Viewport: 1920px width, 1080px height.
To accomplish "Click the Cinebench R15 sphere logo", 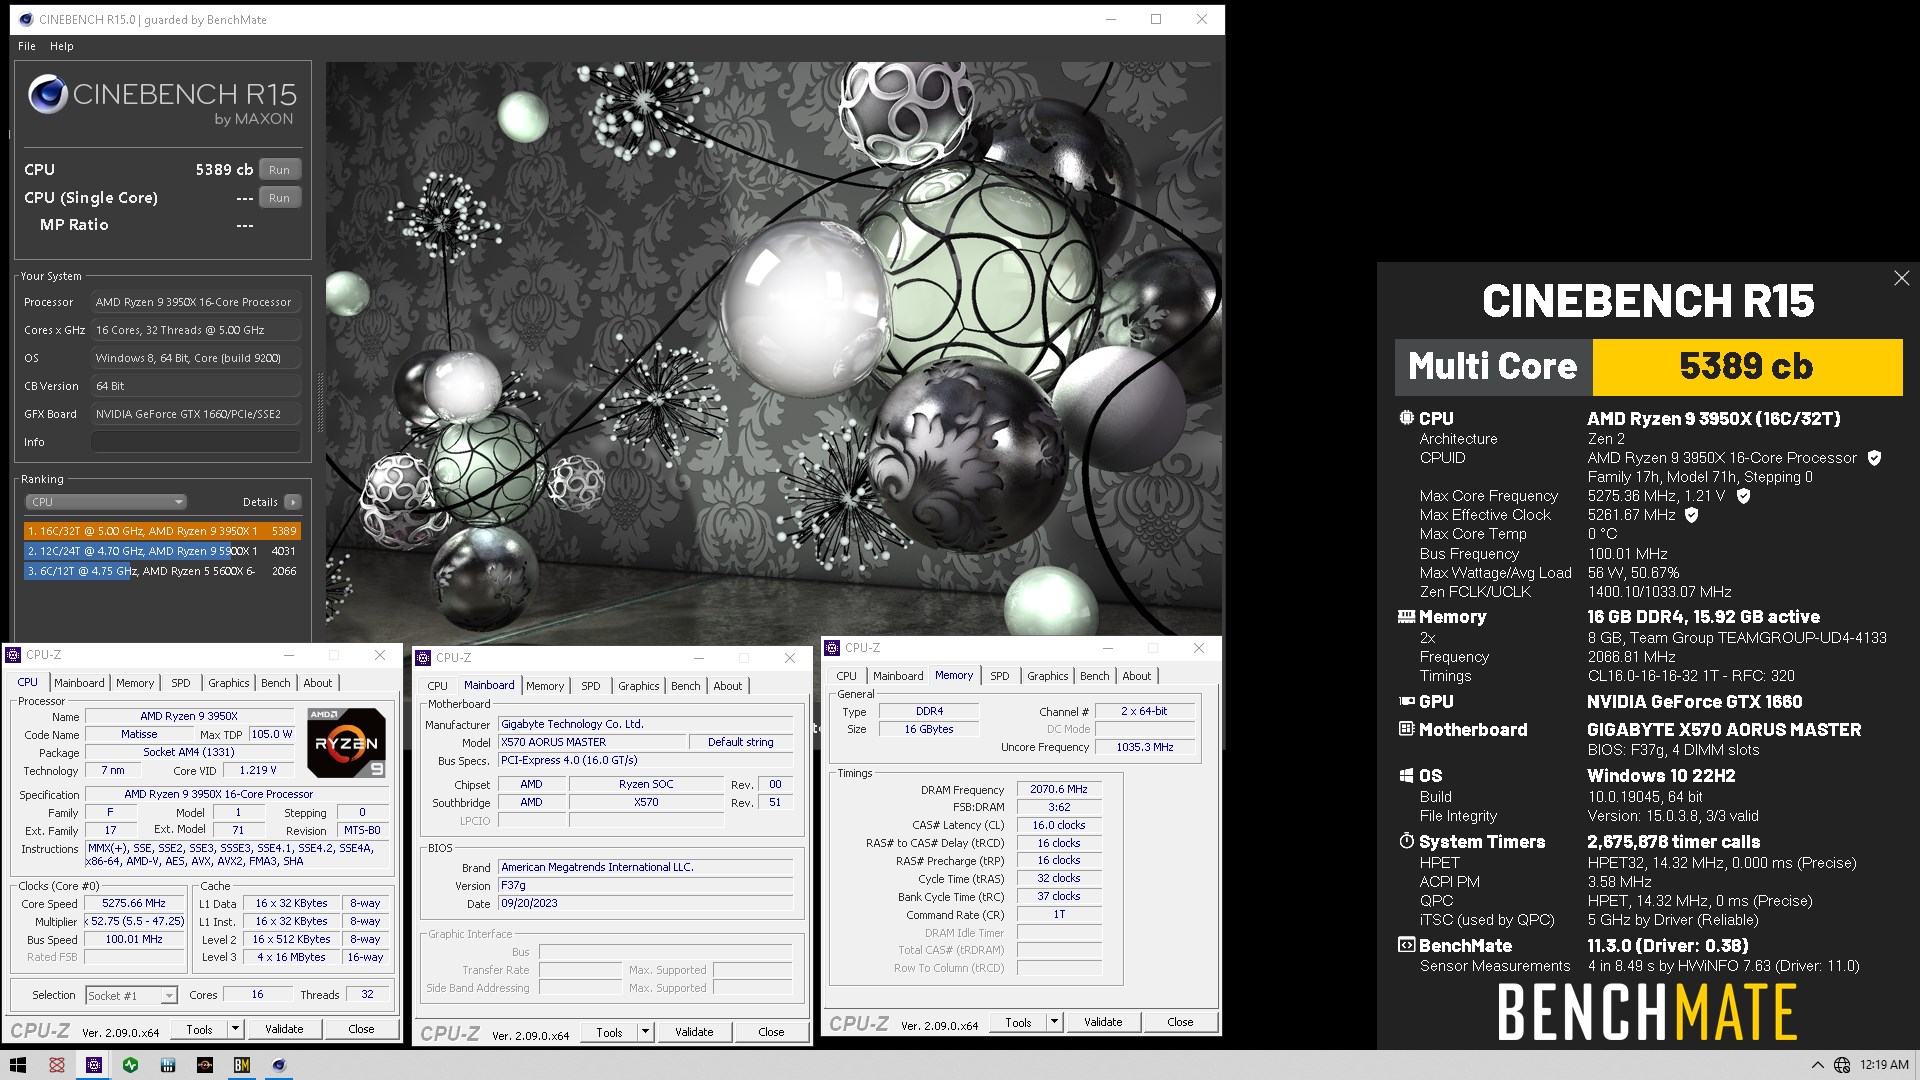I will pyautogui.click(x=47, y=95).
